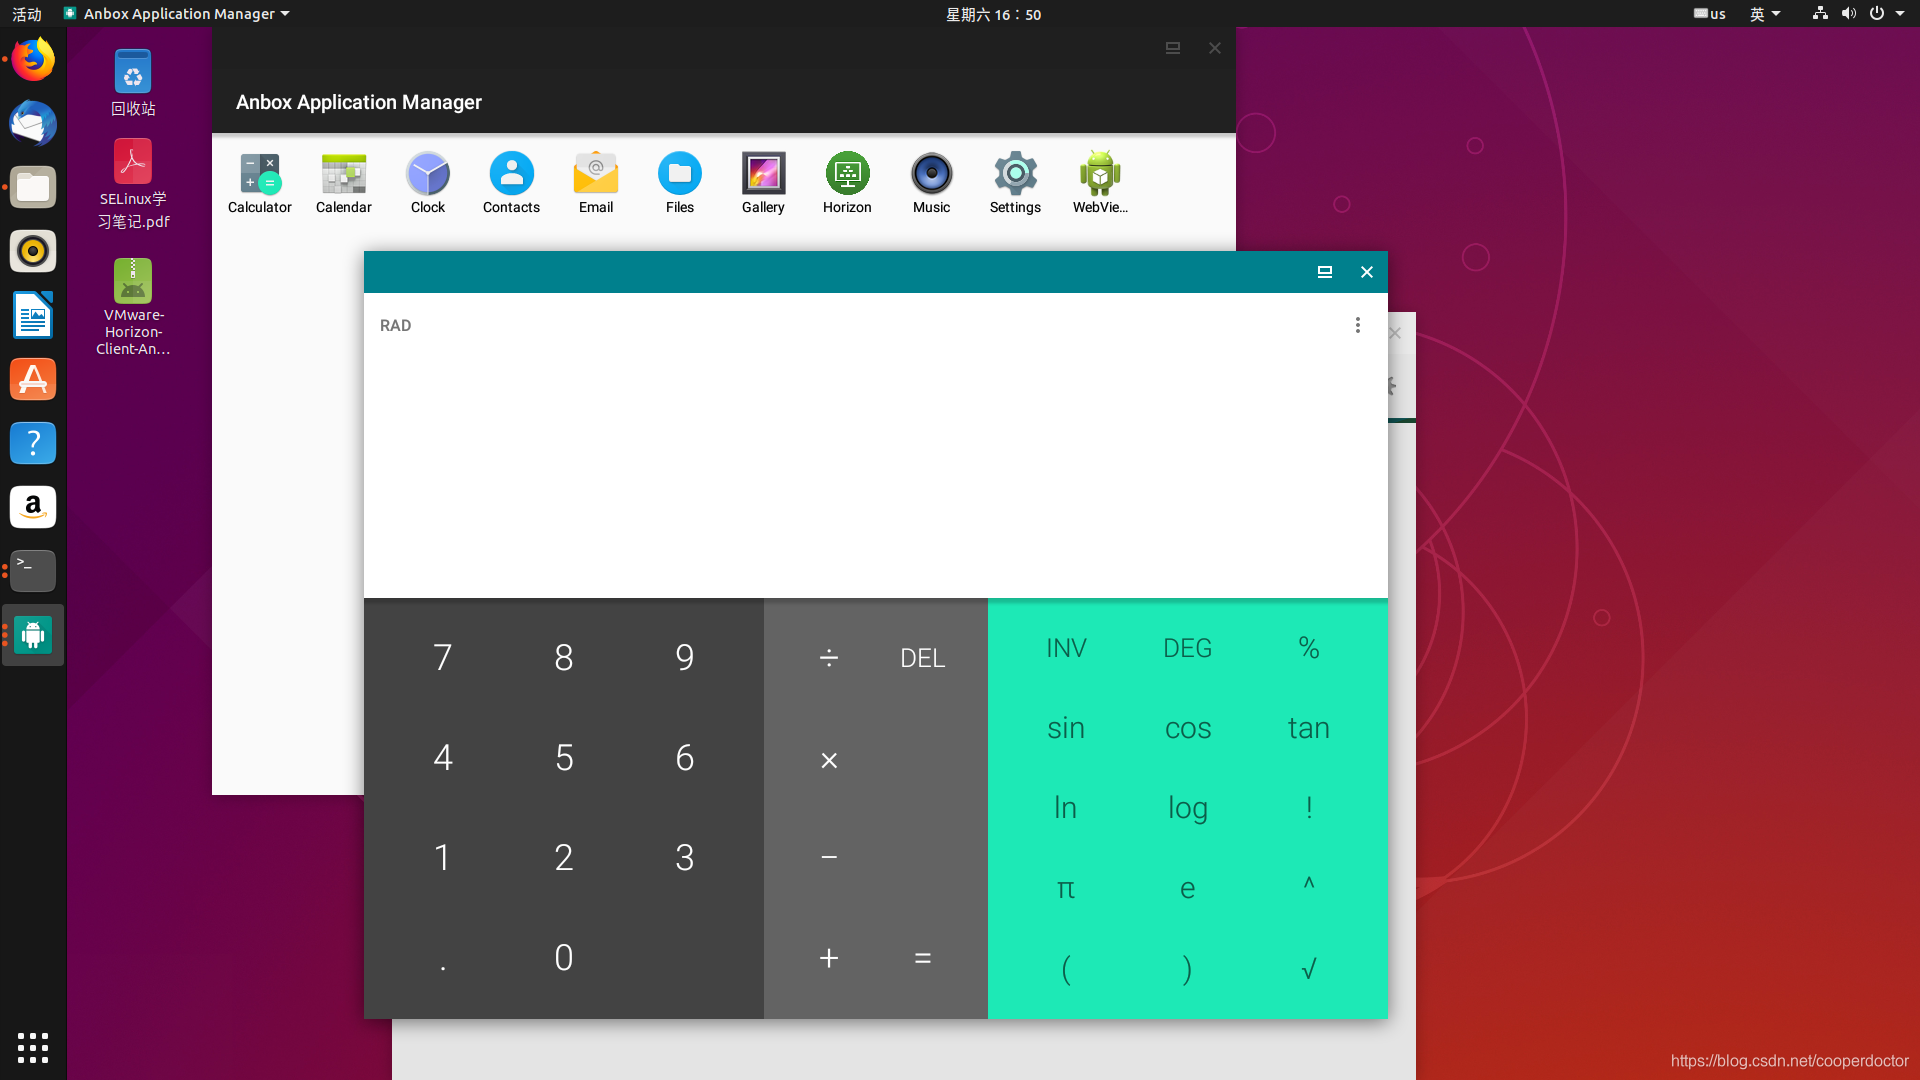Click the square root button
The height and width of the screenshot is (1080, 1920).
(x=1307, y=968)
